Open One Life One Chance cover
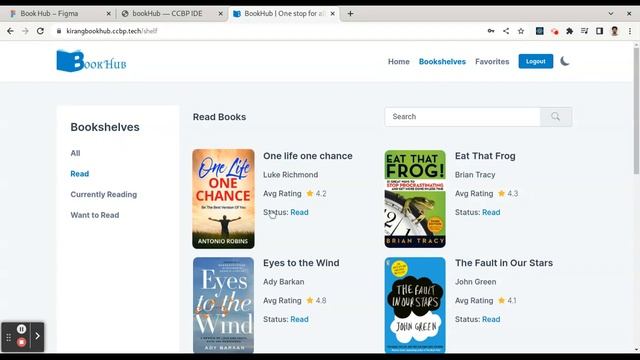 (x=223, y=199)
